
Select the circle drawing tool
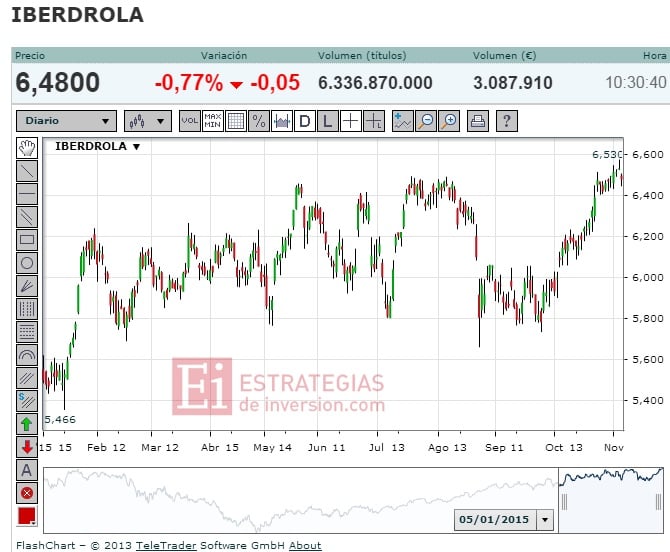(x=27, y=263)
